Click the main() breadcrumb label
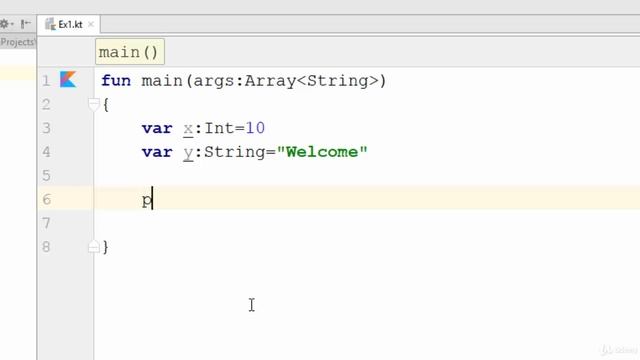Viewport: 640px width, 360px height. pos(130,52)
